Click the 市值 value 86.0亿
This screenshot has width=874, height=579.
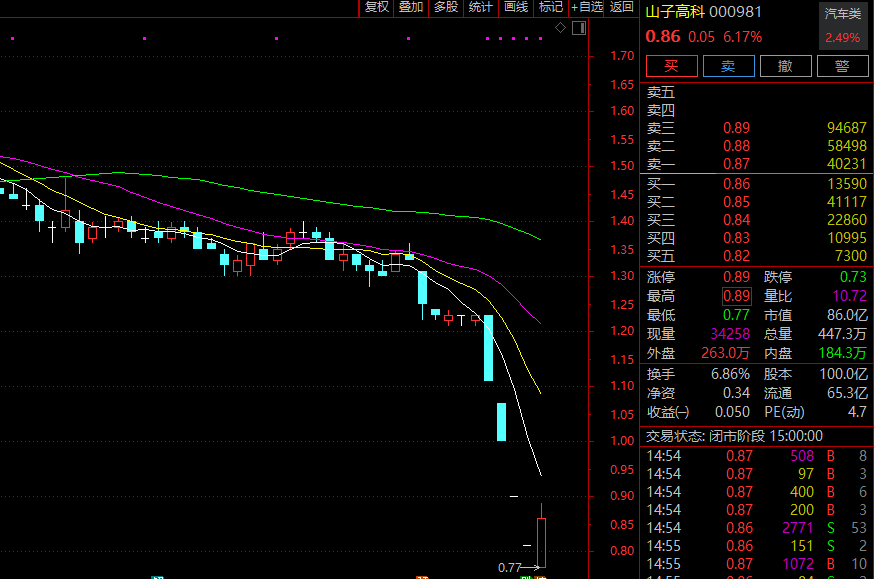847,315
